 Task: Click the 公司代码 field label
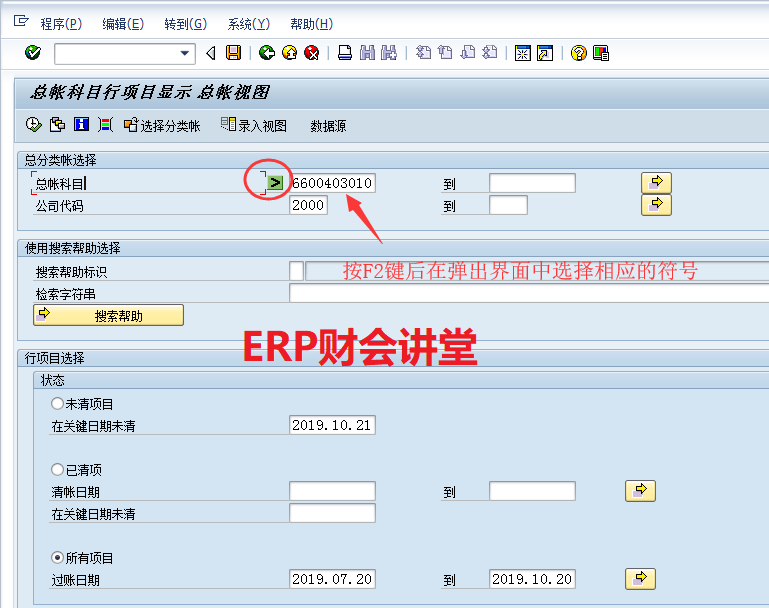59,206
